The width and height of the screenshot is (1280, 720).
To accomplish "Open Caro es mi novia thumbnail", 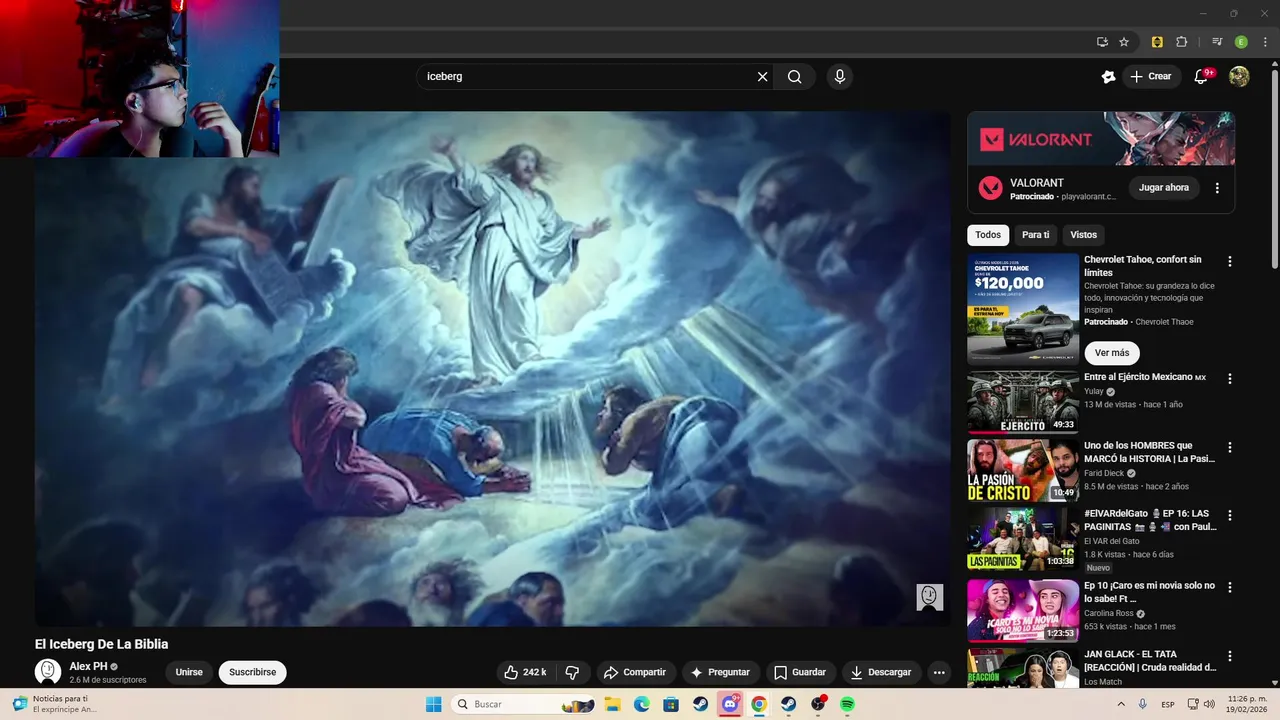I will [1023, 611].
